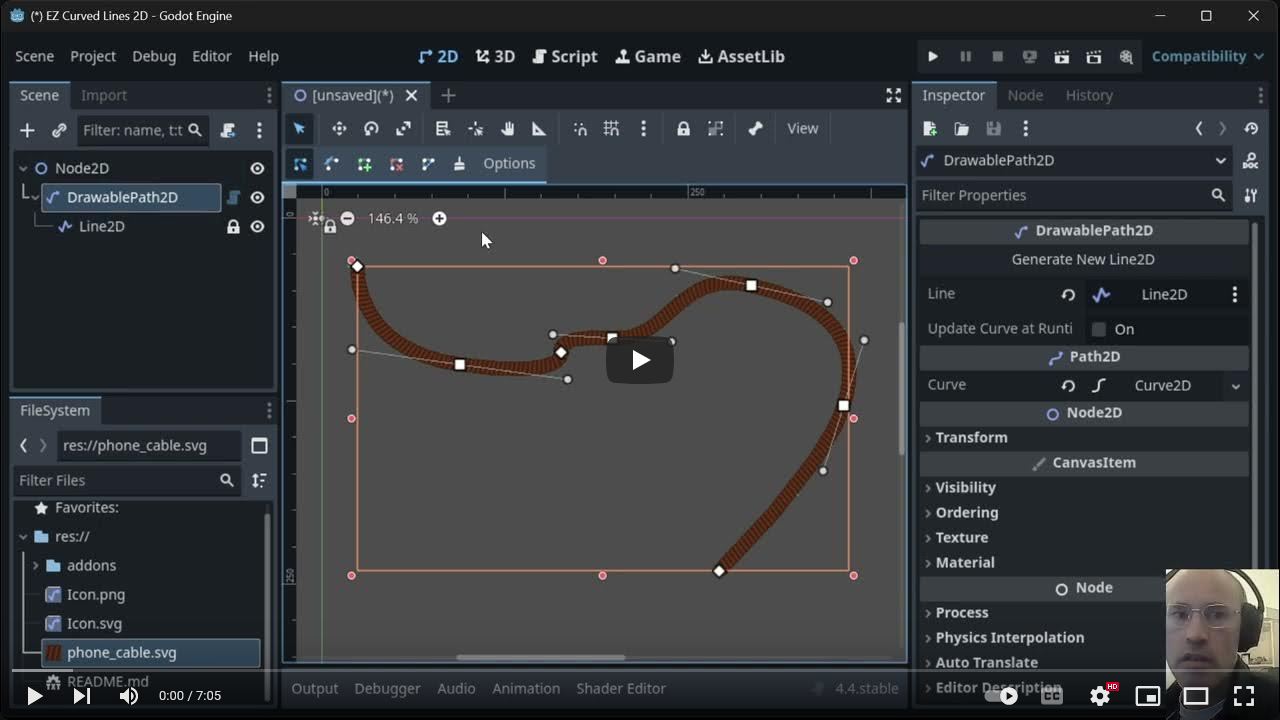Toggle Smart Snap icon
This screenshot has width=1280, height=720.
coord(580,128)
